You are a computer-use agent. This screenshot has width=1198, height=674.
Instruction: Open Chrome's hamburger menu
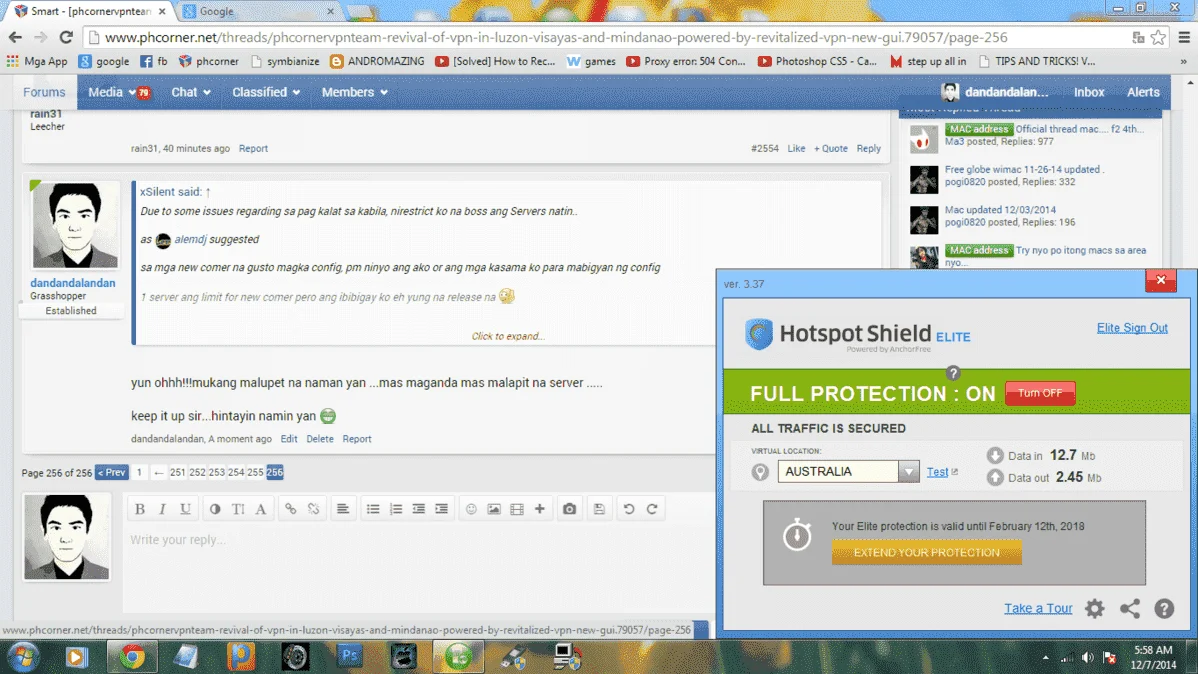(1184, 37)
